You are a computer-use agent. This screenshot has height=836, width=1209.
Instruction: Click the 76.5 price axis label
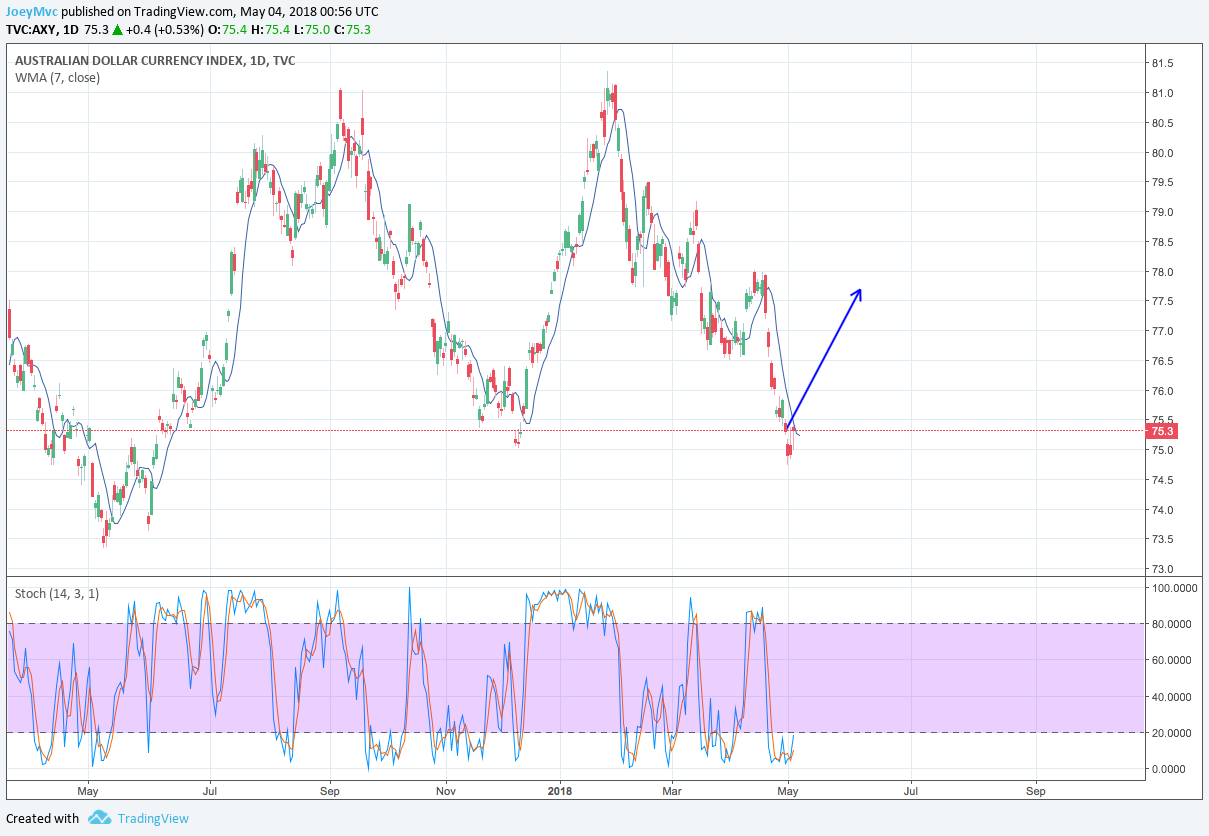[1162, 361]
